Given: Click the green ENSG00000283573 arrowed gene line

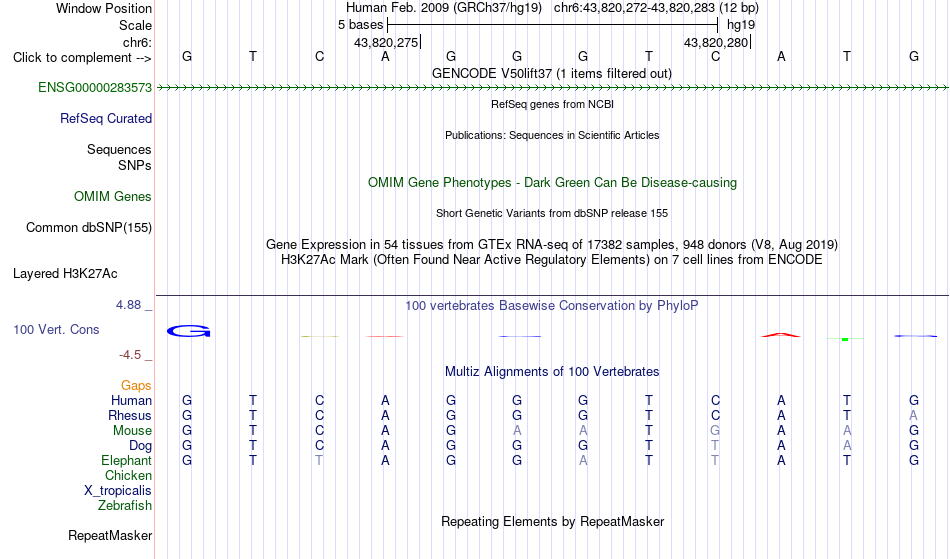Looking at the screenshot, I should [553, 88].
